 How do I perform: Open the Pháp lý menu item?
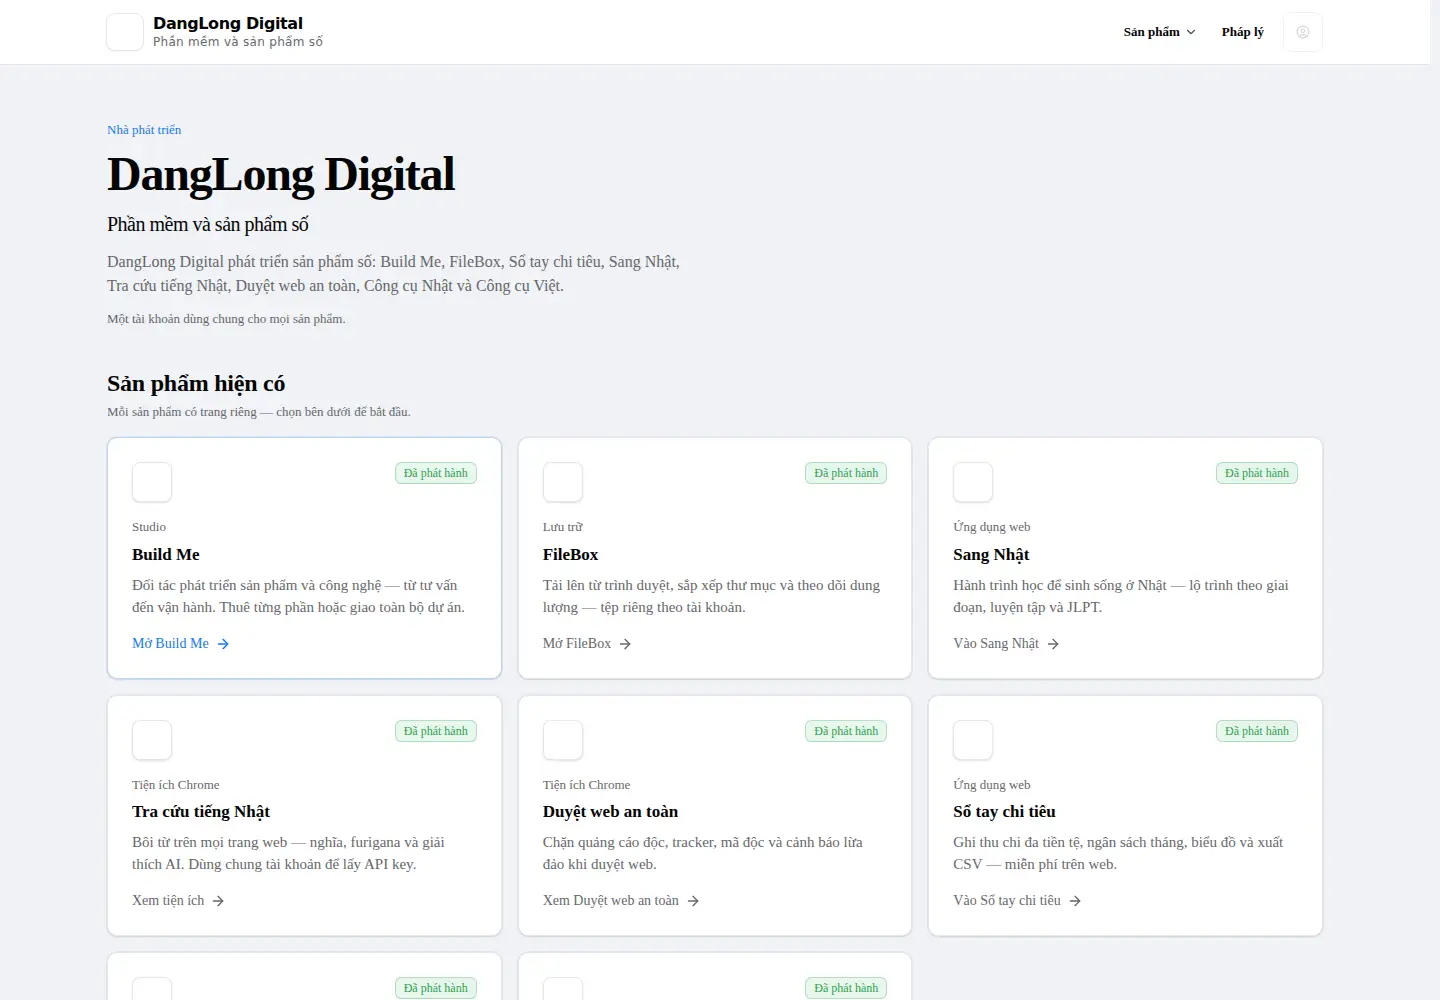[x=1242, y=32]
